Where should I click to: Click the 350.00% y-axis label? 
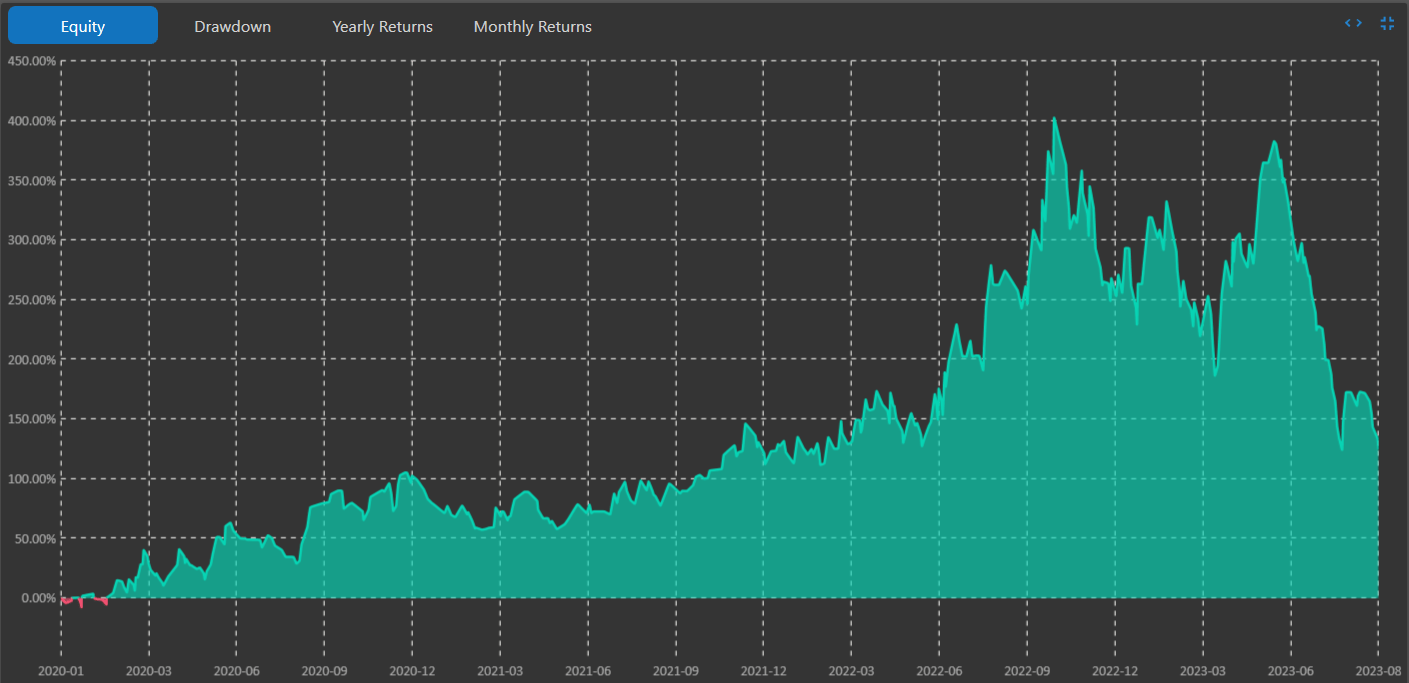coord(32,181)
